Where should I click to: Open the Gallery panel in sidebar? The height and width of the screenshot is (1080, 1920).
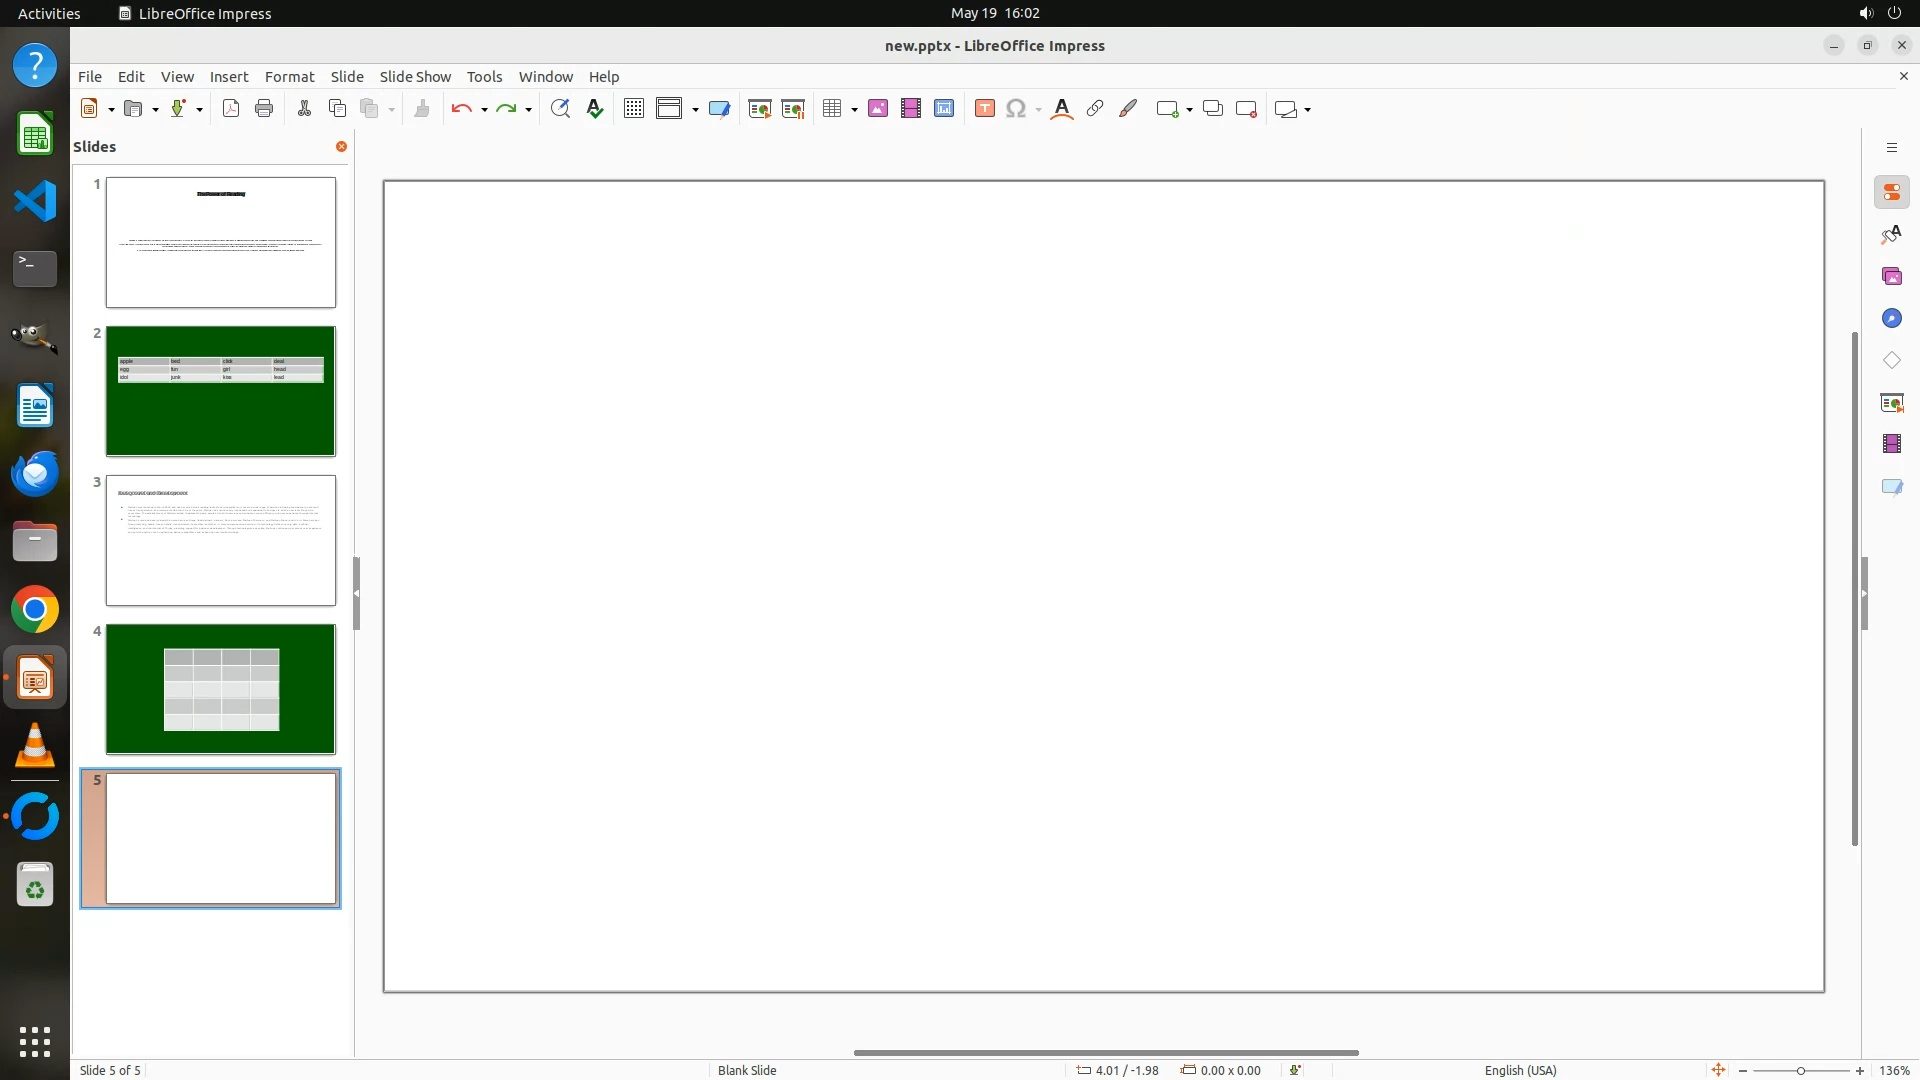[1891, 276]
